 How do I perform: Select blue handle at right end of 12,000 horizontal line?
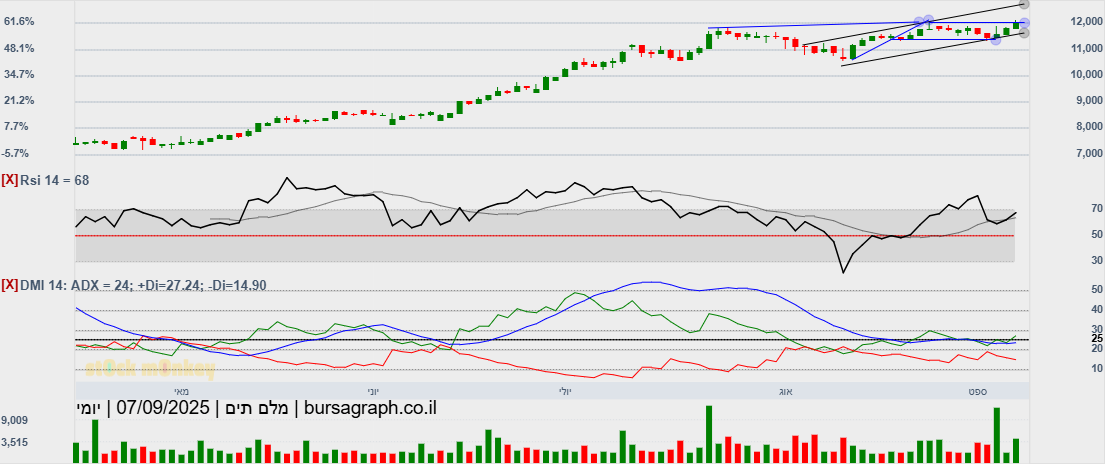pyautogui.click(x=1024, y=23)
